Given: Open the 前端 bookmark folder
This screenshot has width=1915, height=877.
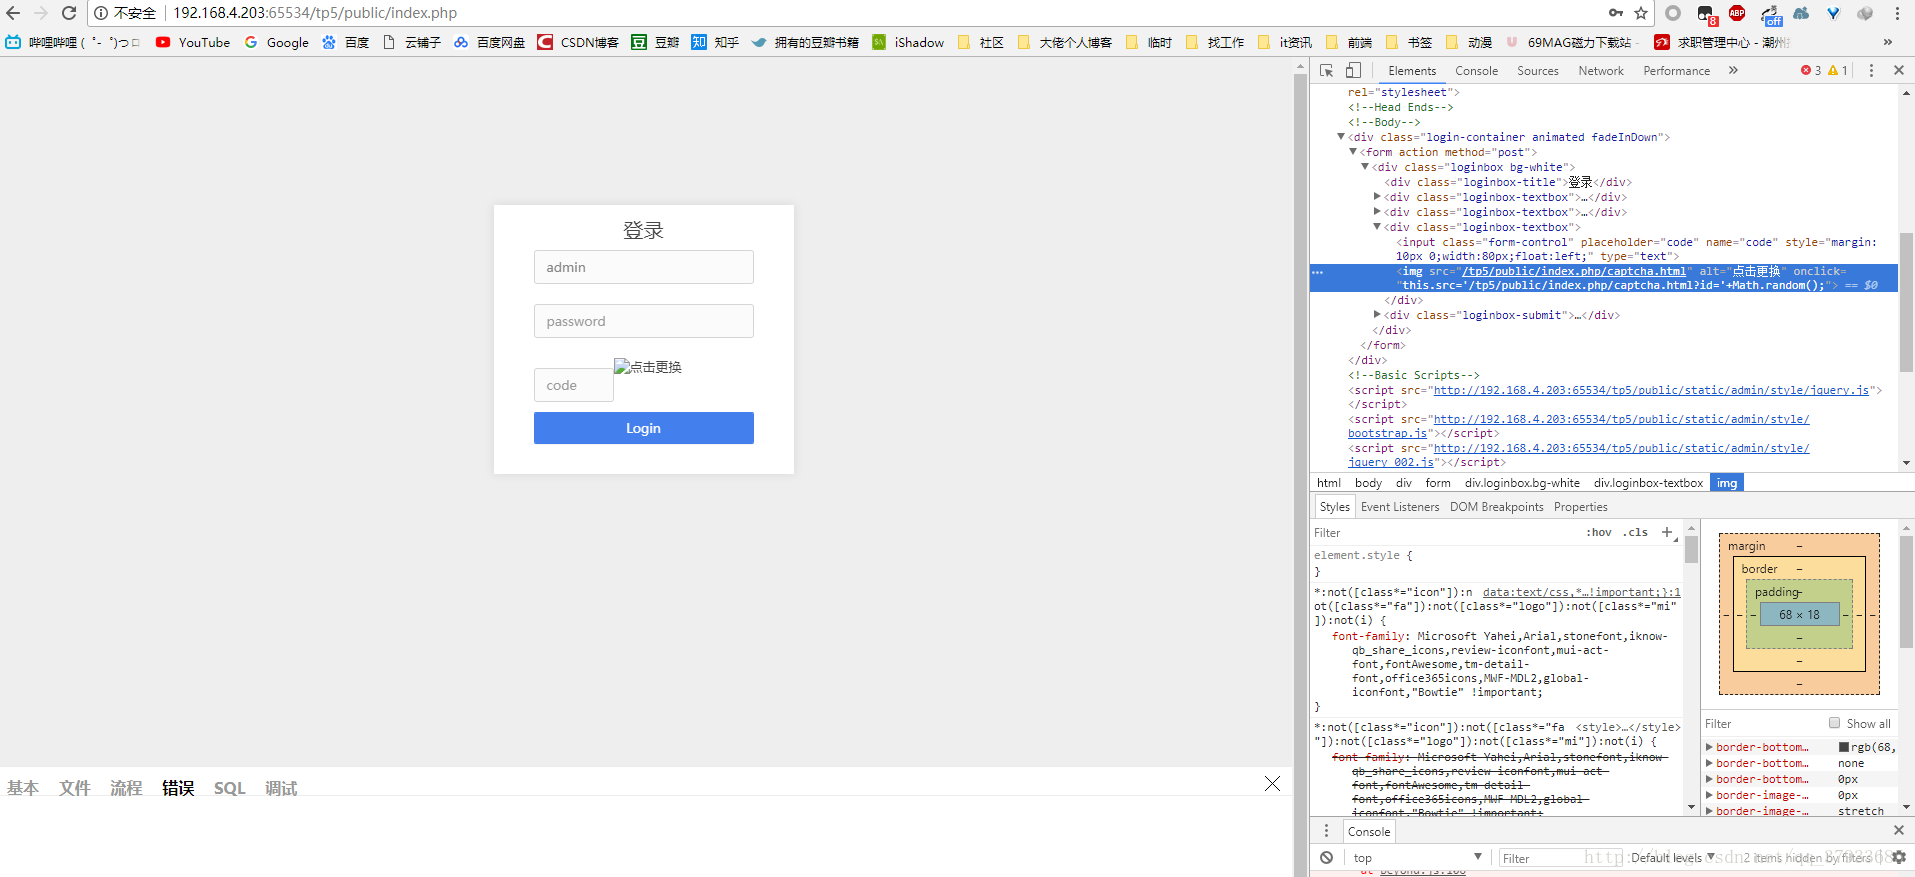Looking at the screenshot, I should tap(1349, 42).
